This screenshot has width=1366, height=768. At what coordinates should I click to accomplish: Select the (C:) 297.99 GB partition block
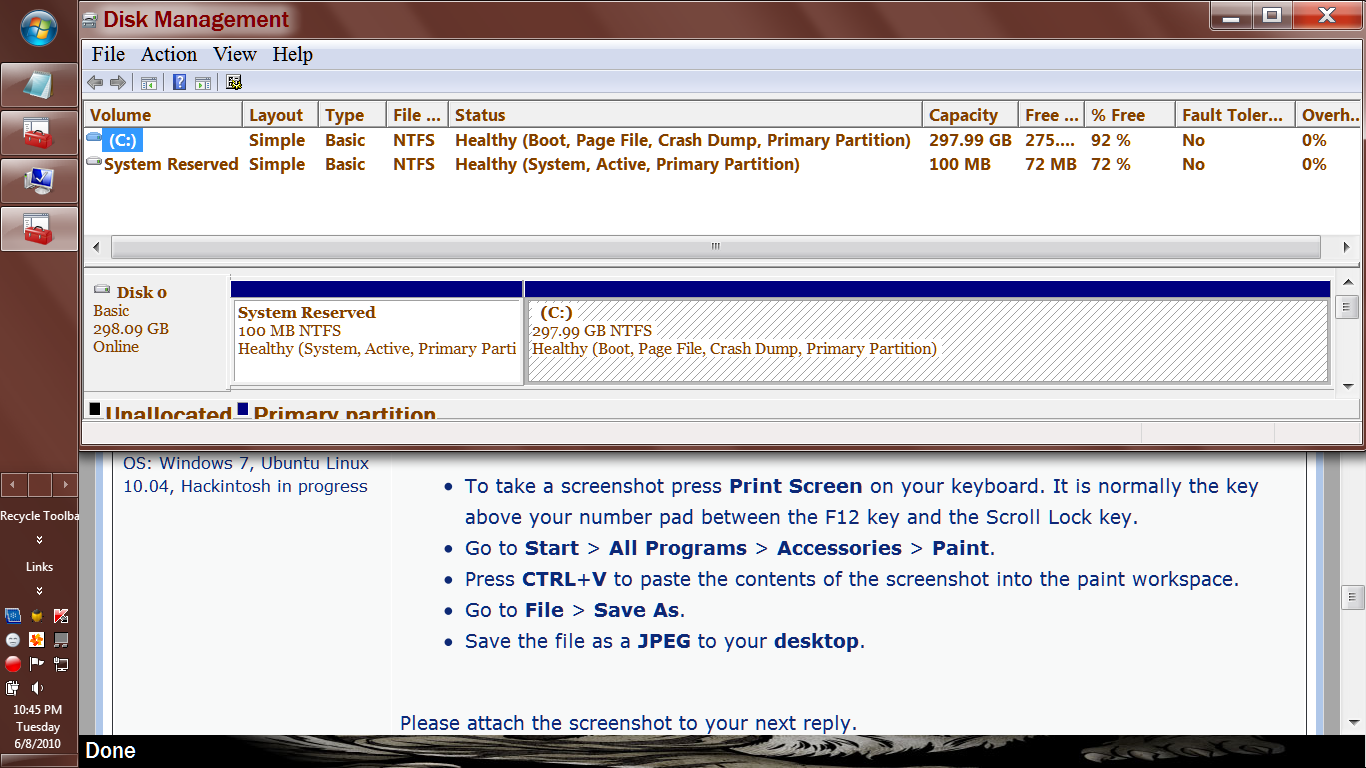(x=927, y=341)
